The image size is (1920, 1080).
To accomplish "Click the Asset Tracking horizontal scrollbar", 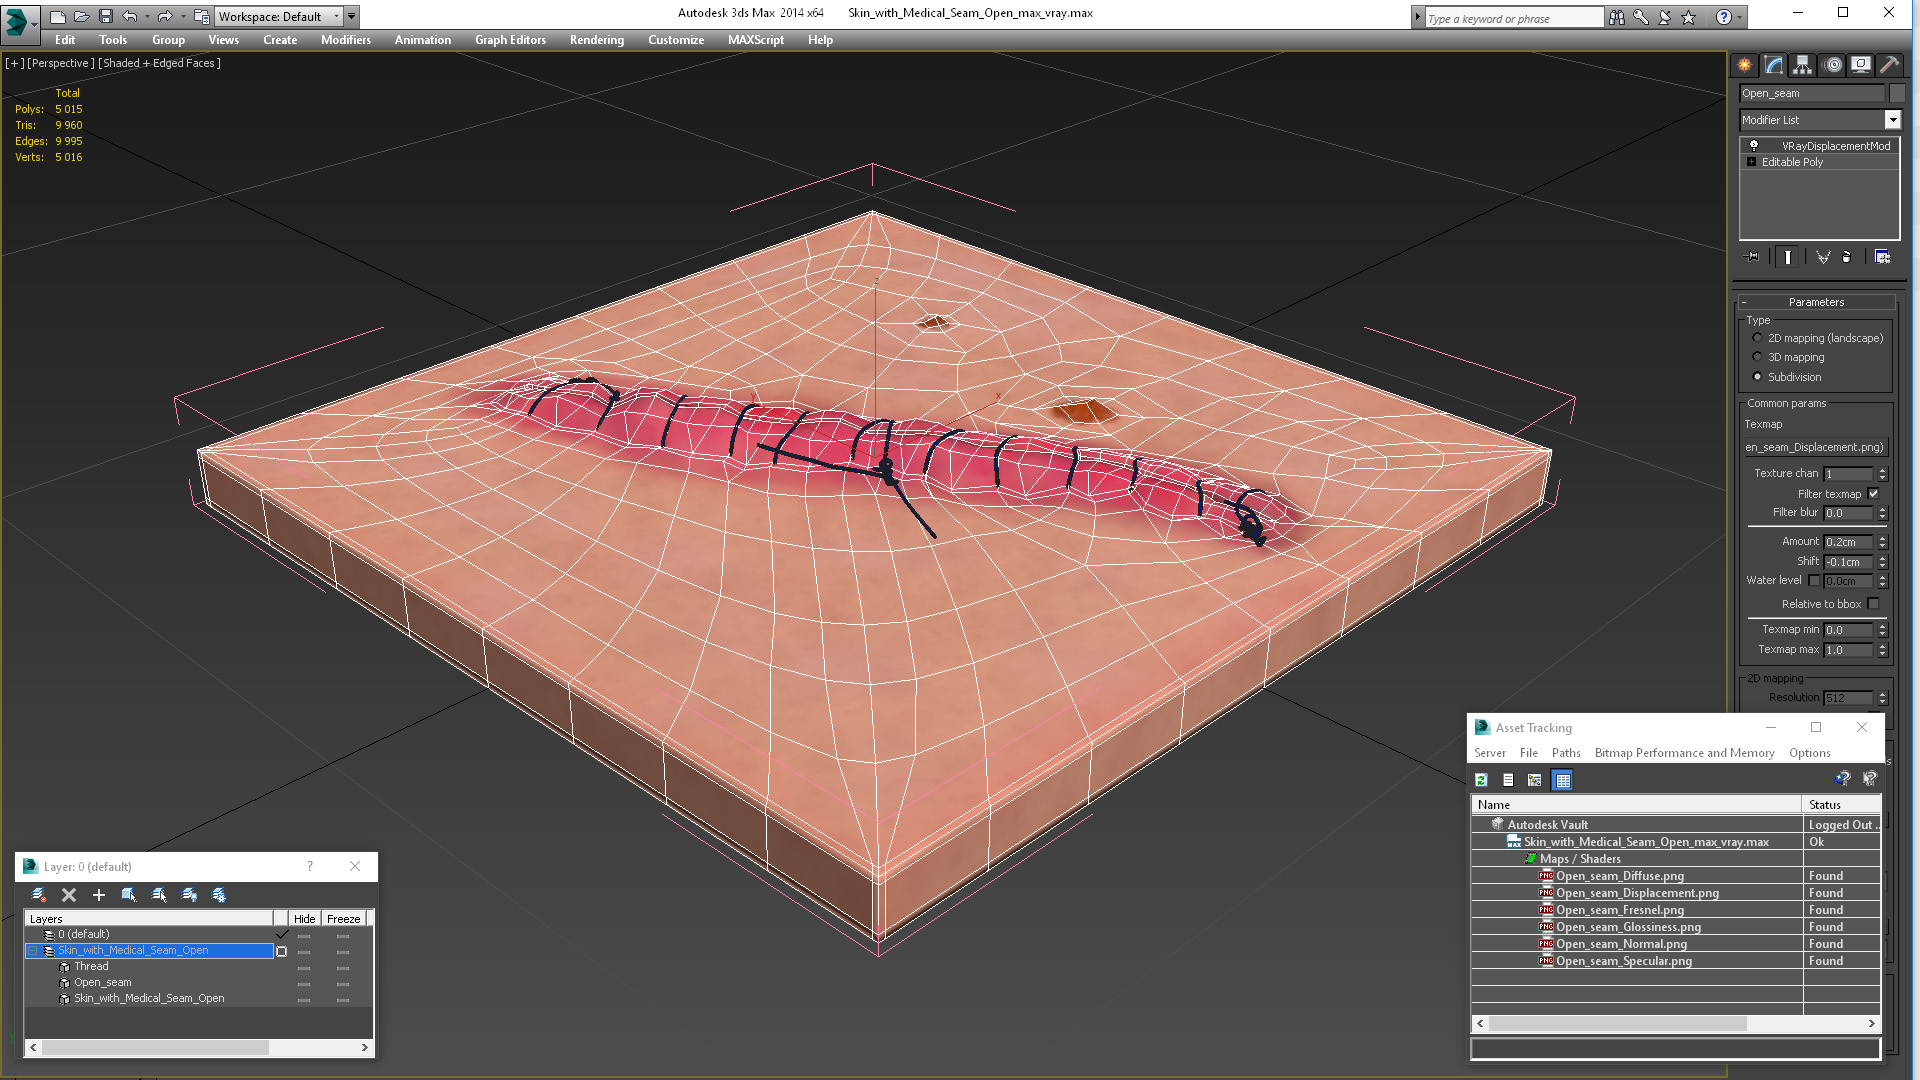I will tap(1676, 1023).
